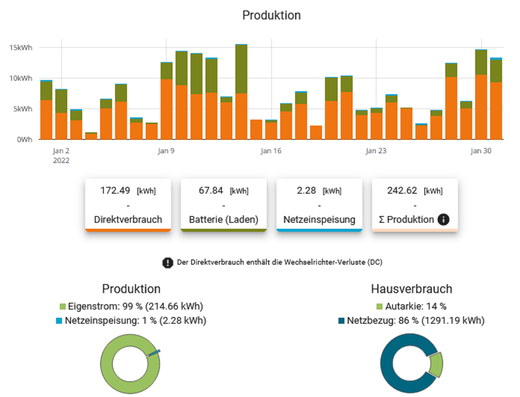The height and width of the screenshot is (397, 520).
Task: Open the Σ Produktion 242.62 kWh card
Action: pyautogui.click(x=415, y=205)
